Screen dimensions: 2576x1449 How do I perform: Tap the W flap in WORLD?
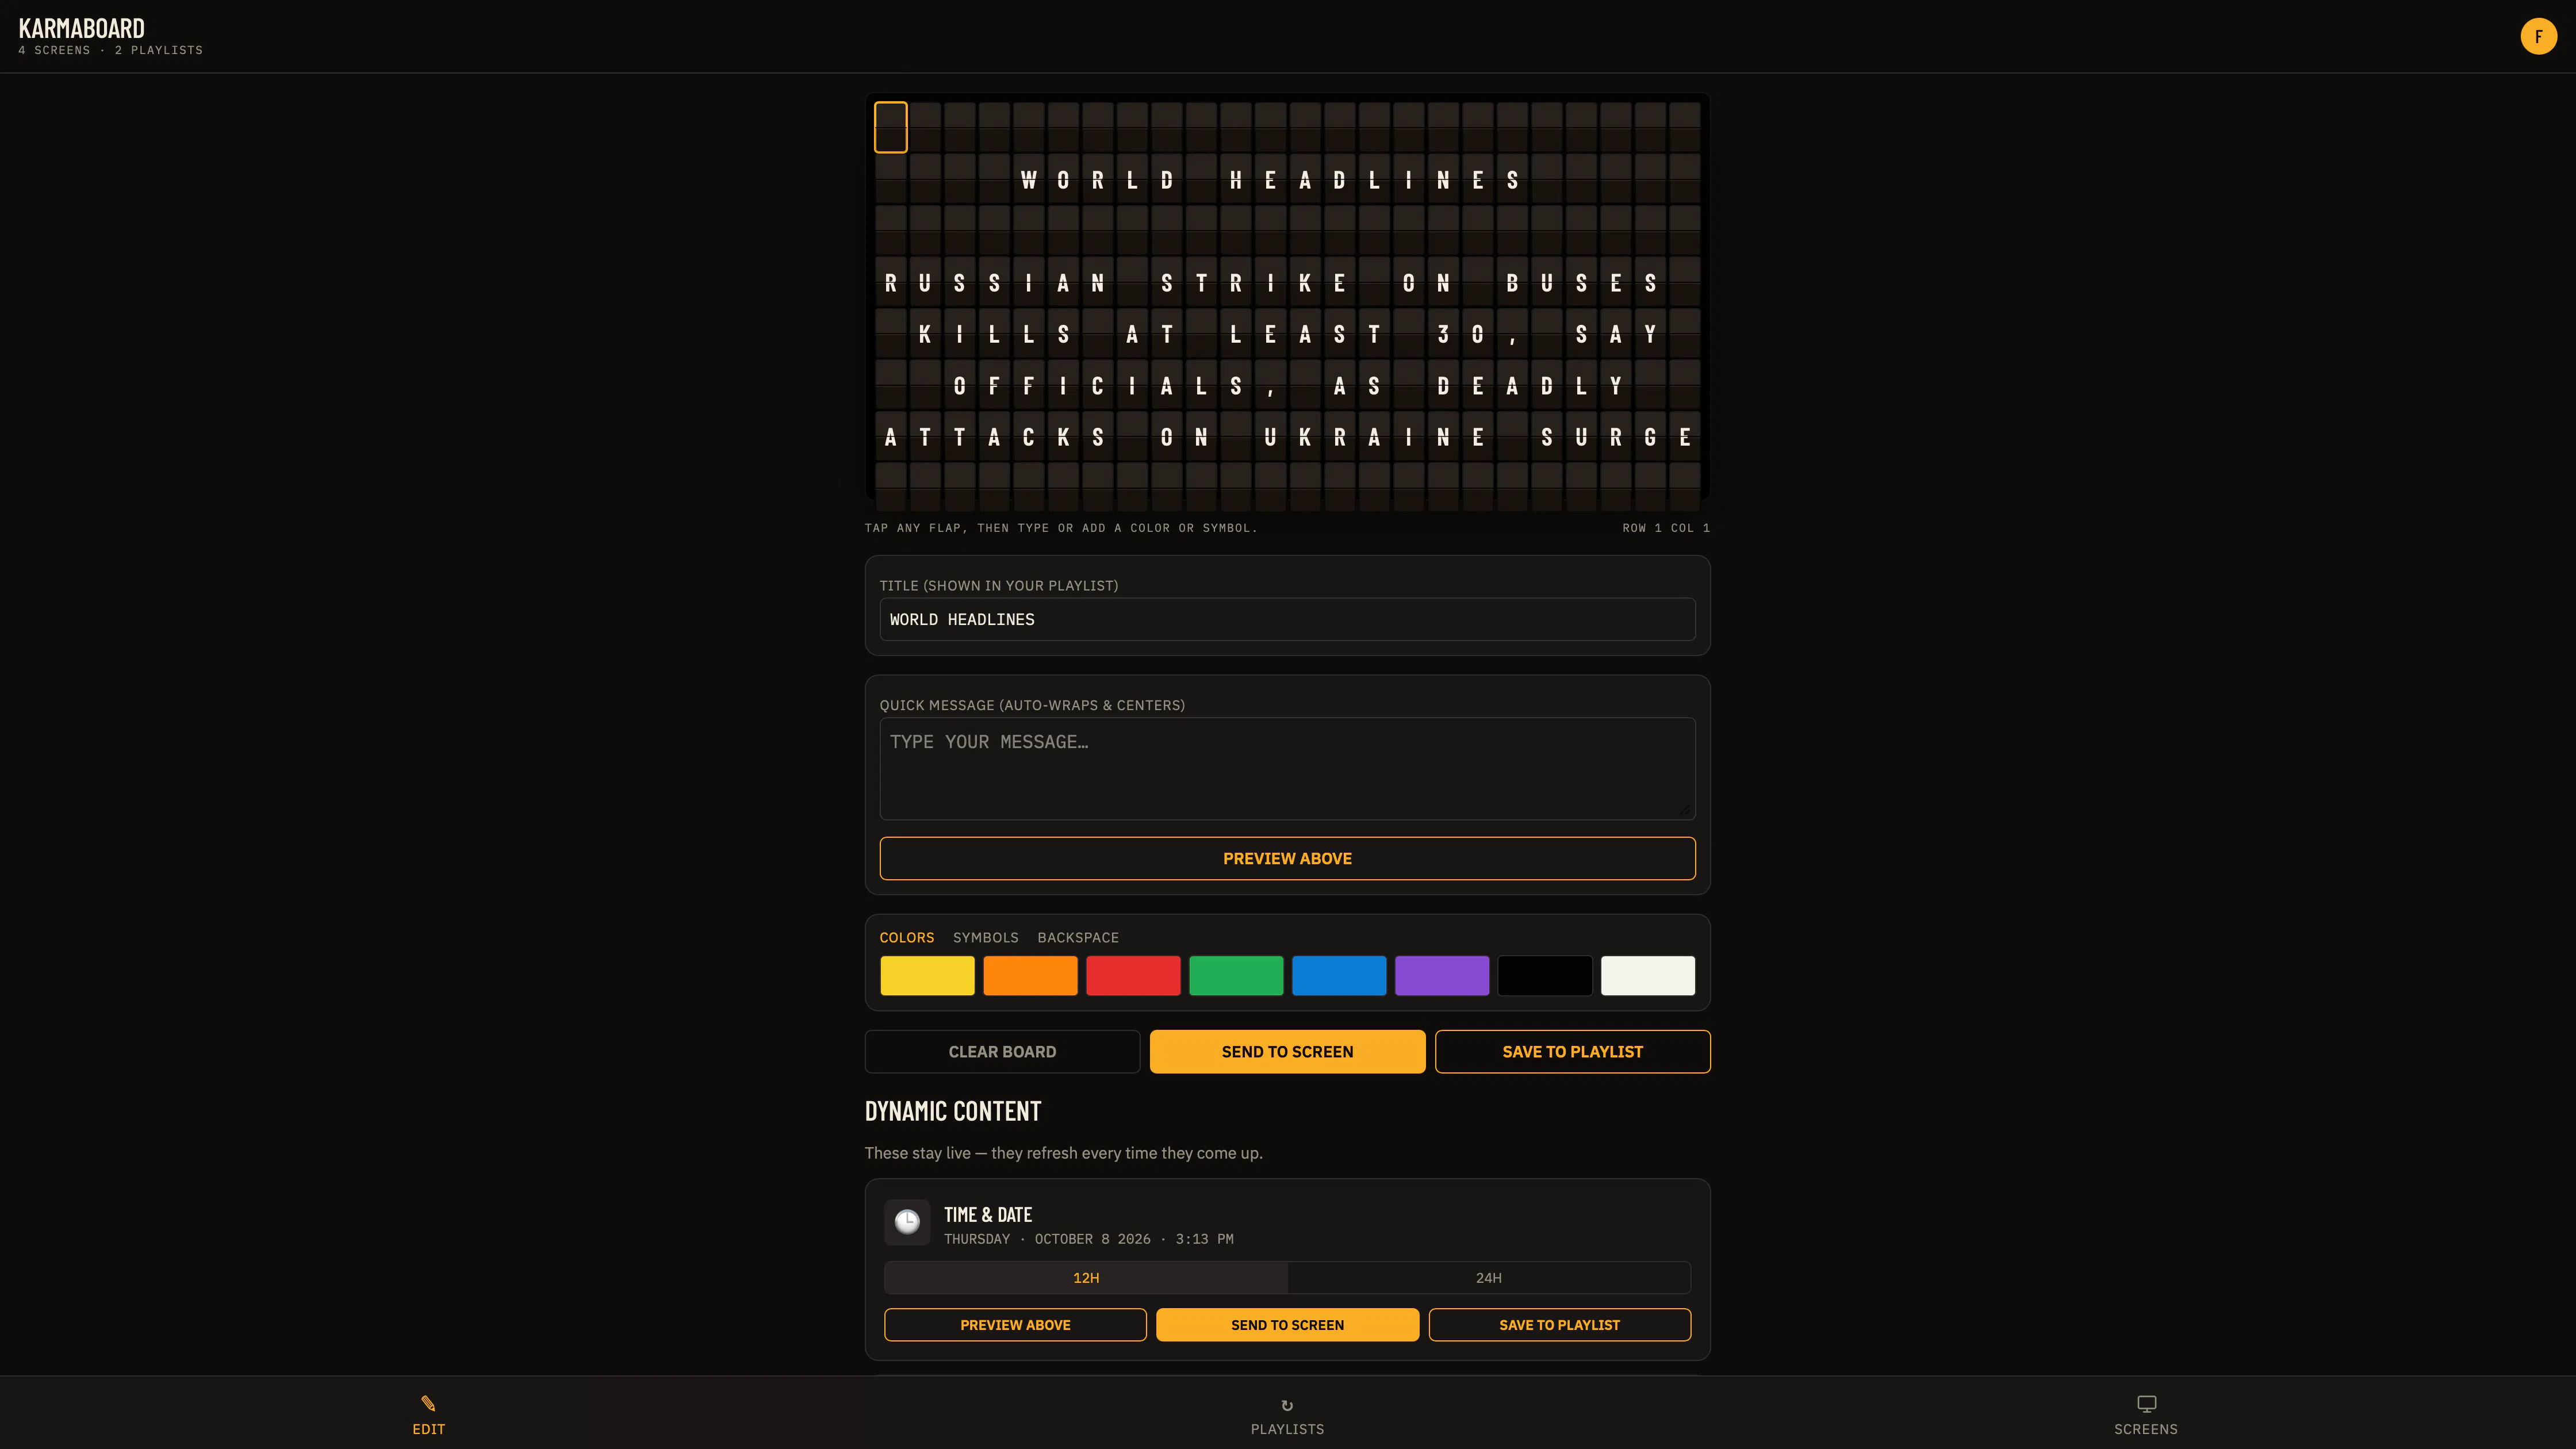tap(1028, 179)
